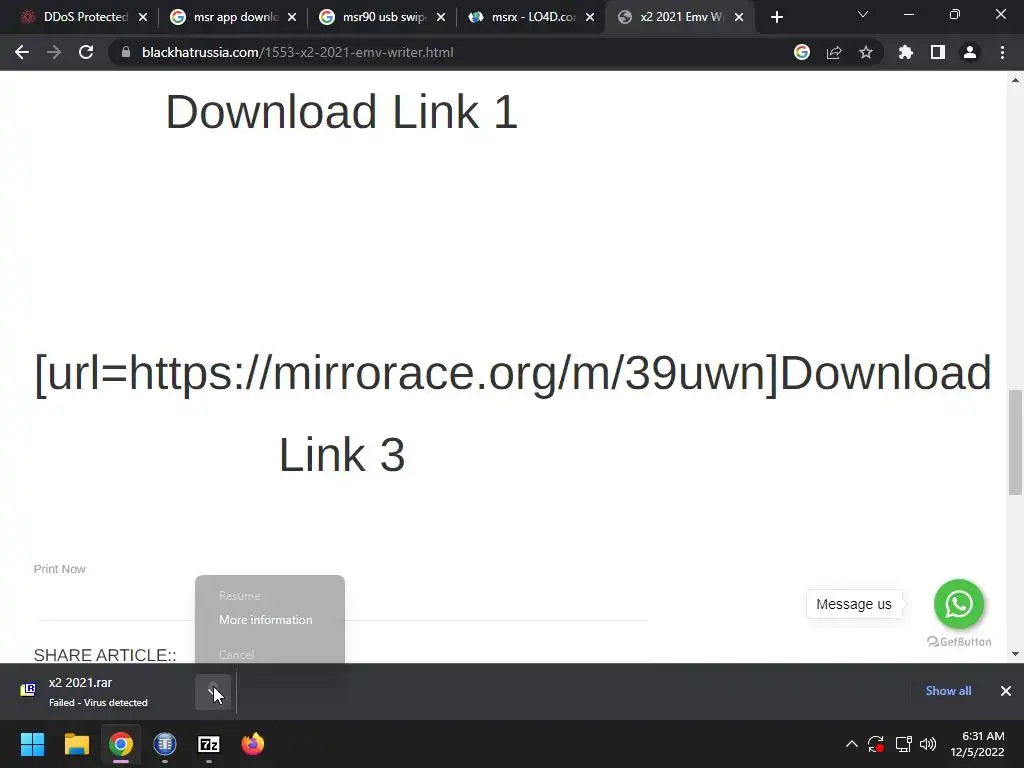Choose More information in download menu

pos(266,620)
